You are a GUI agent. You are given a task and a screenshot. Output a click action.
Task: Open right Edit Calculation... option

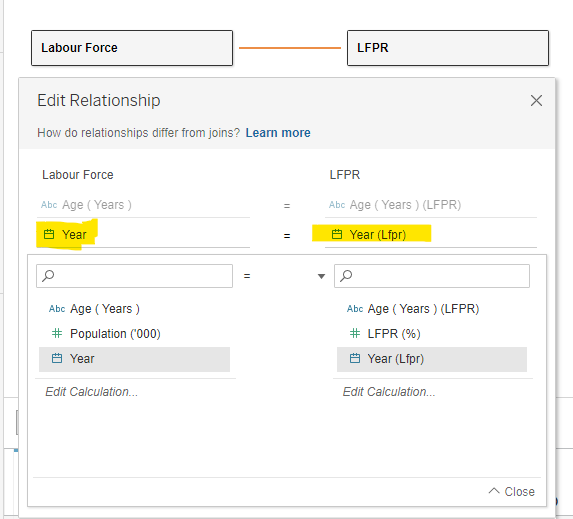(389, 392)
